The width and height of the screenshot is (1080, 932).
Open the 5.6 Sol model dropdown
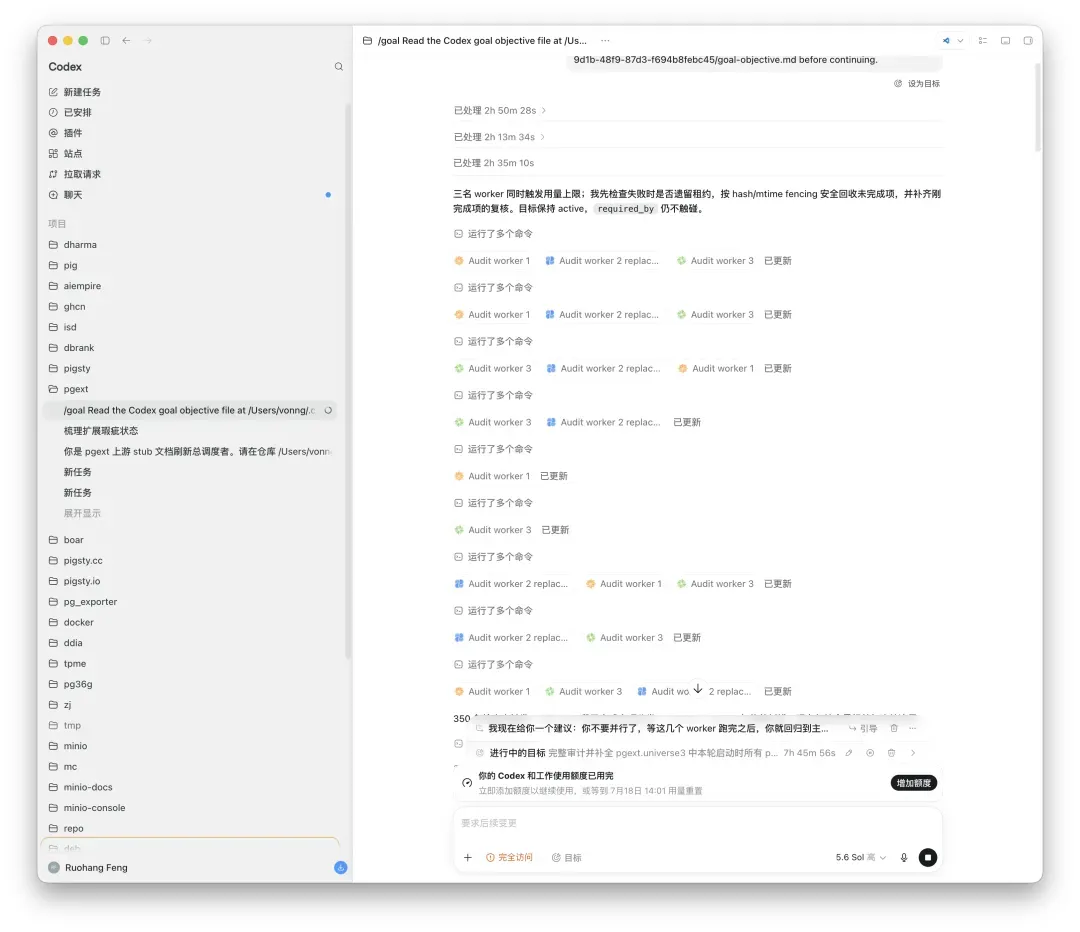(860, 858)
